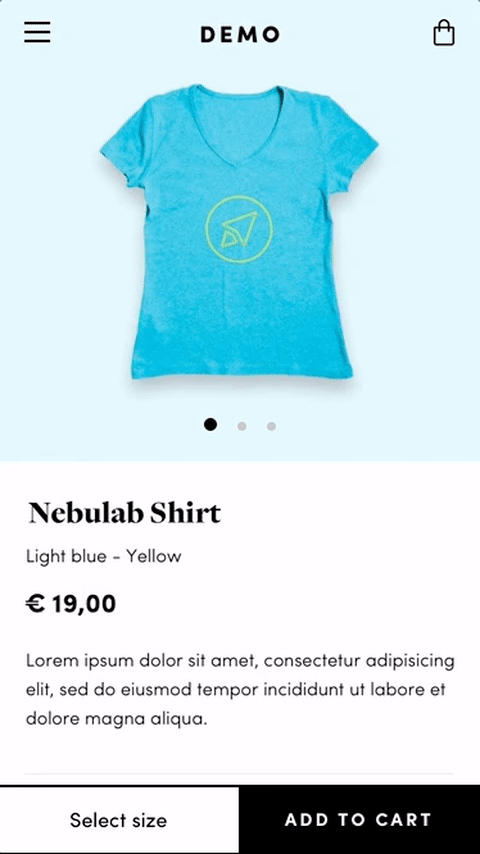
Task: Open the Select size dropdown
Action: point(119,819)
